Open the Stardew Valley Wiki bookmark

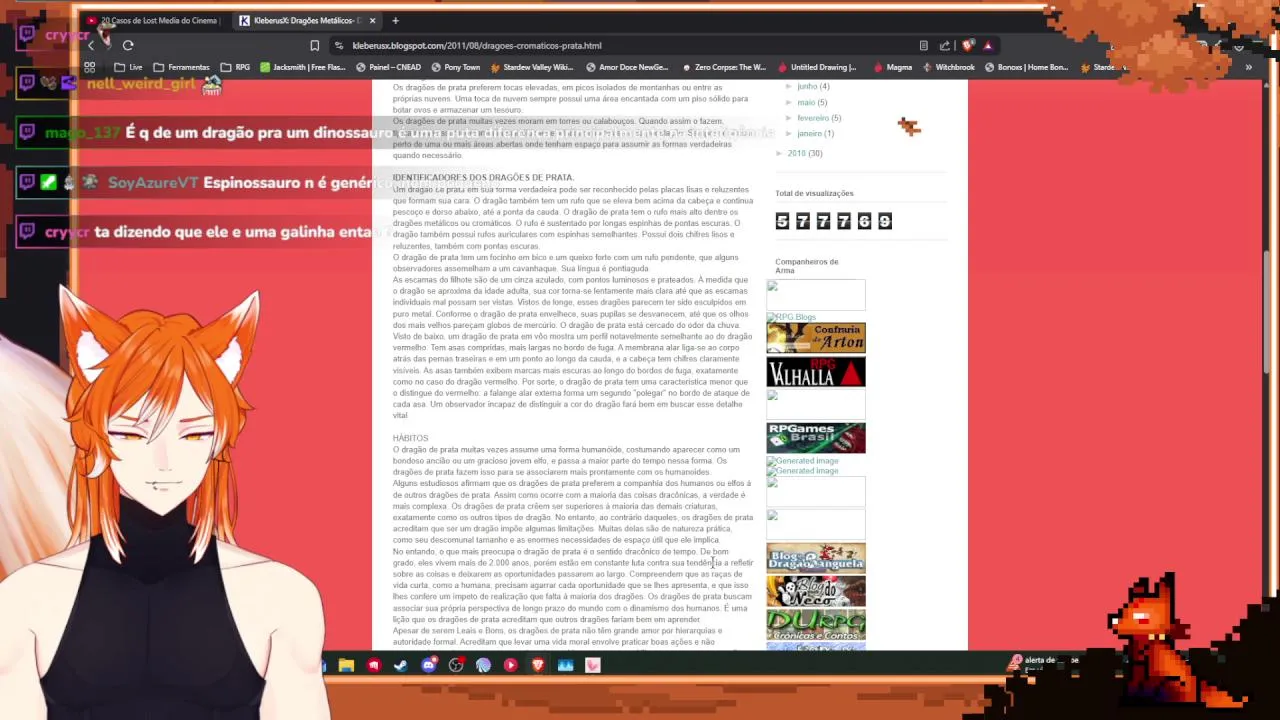(x=531, y=67)
